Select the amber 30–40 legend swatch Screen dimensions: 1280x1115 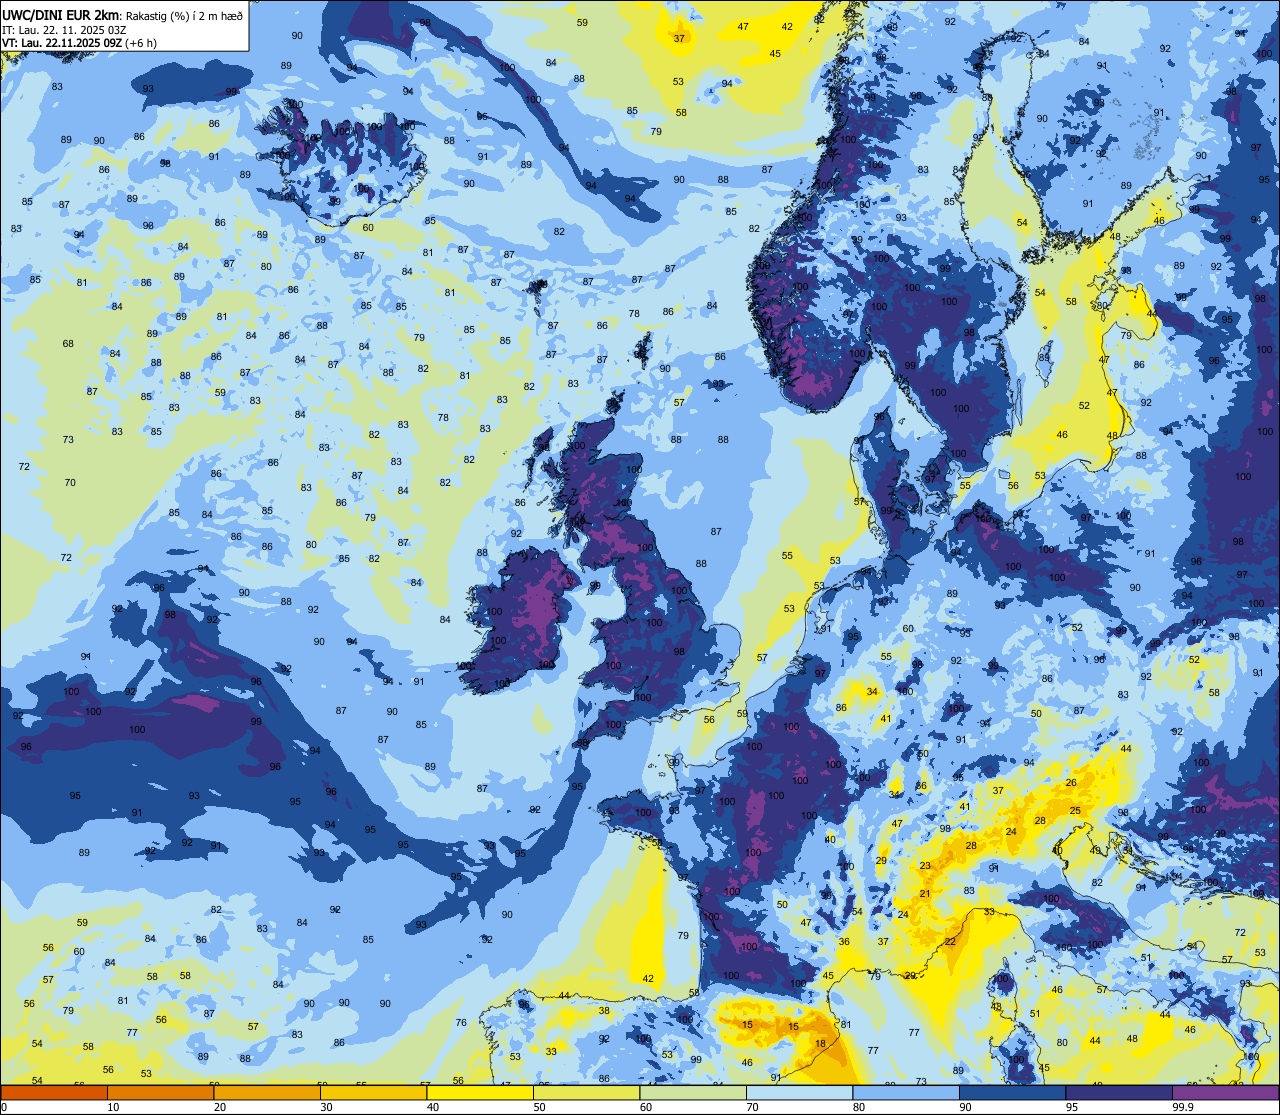[x=373, y=1093]
